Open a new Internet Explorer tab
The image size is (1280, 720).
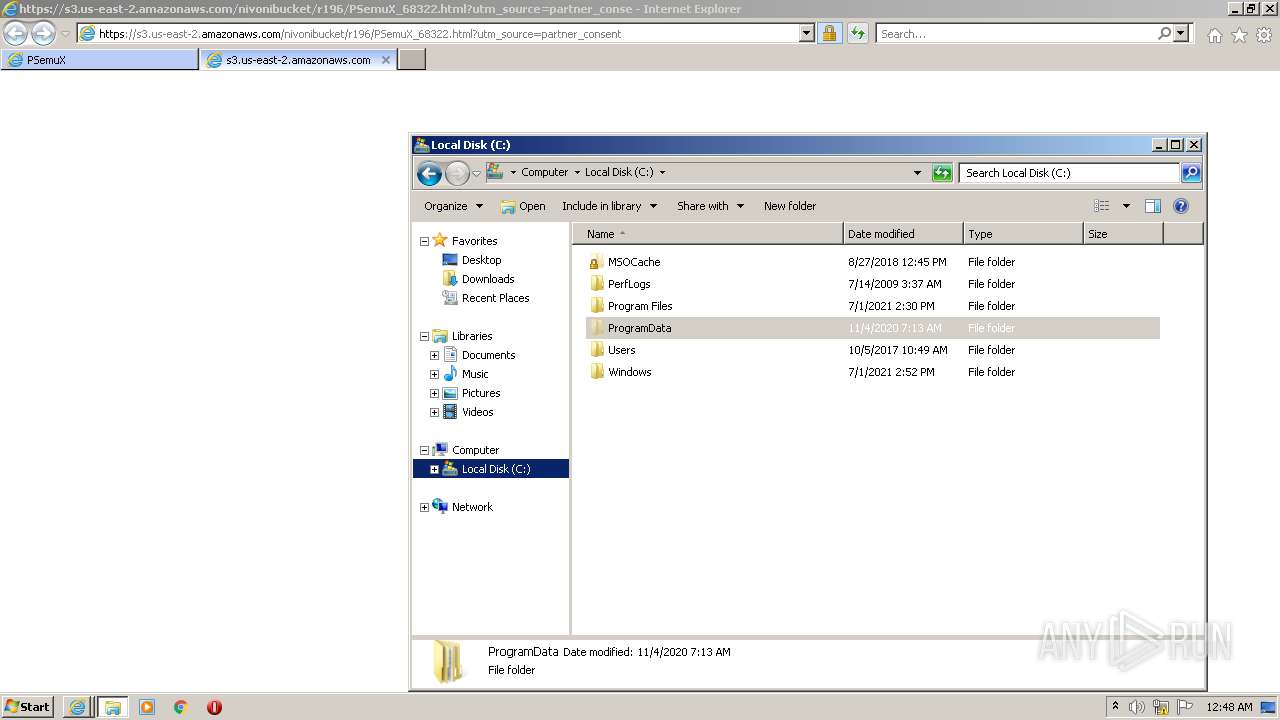pyautogui.click(x=412, y=60)
